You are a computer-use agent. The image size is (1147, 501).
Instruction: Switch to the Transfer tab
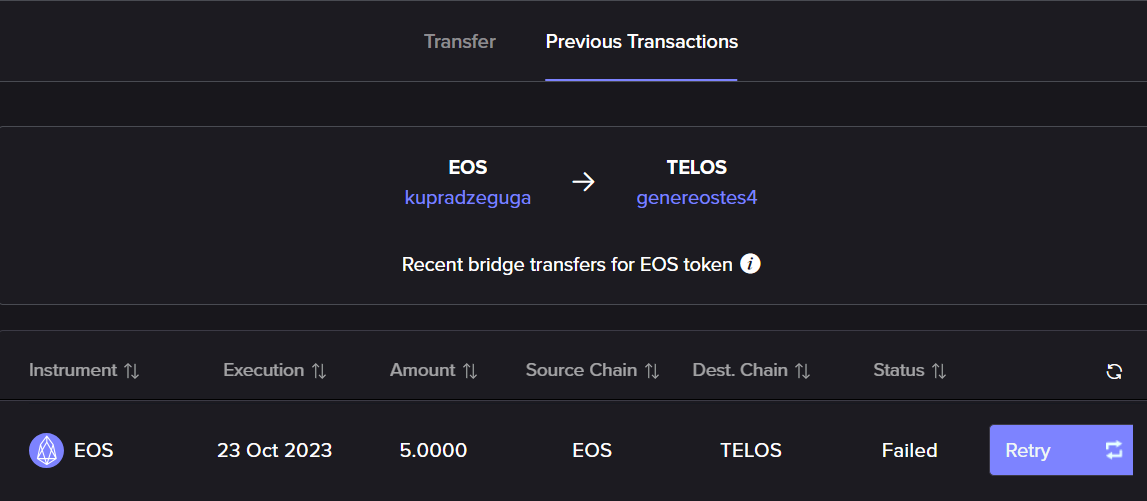point(459,42)
